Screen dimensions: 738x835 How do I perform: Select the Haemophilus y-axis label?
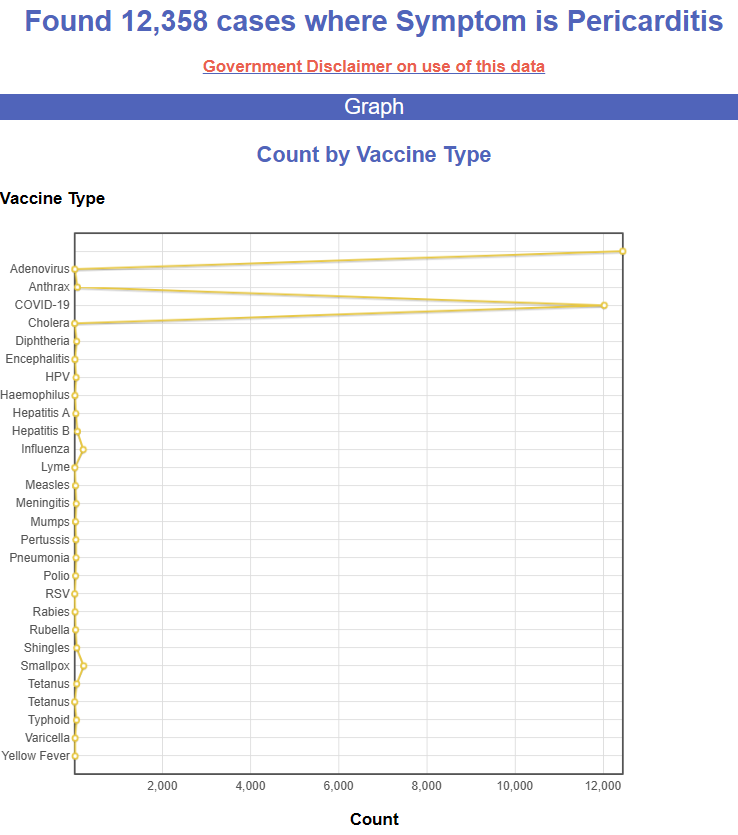click(x=35, y=395)
